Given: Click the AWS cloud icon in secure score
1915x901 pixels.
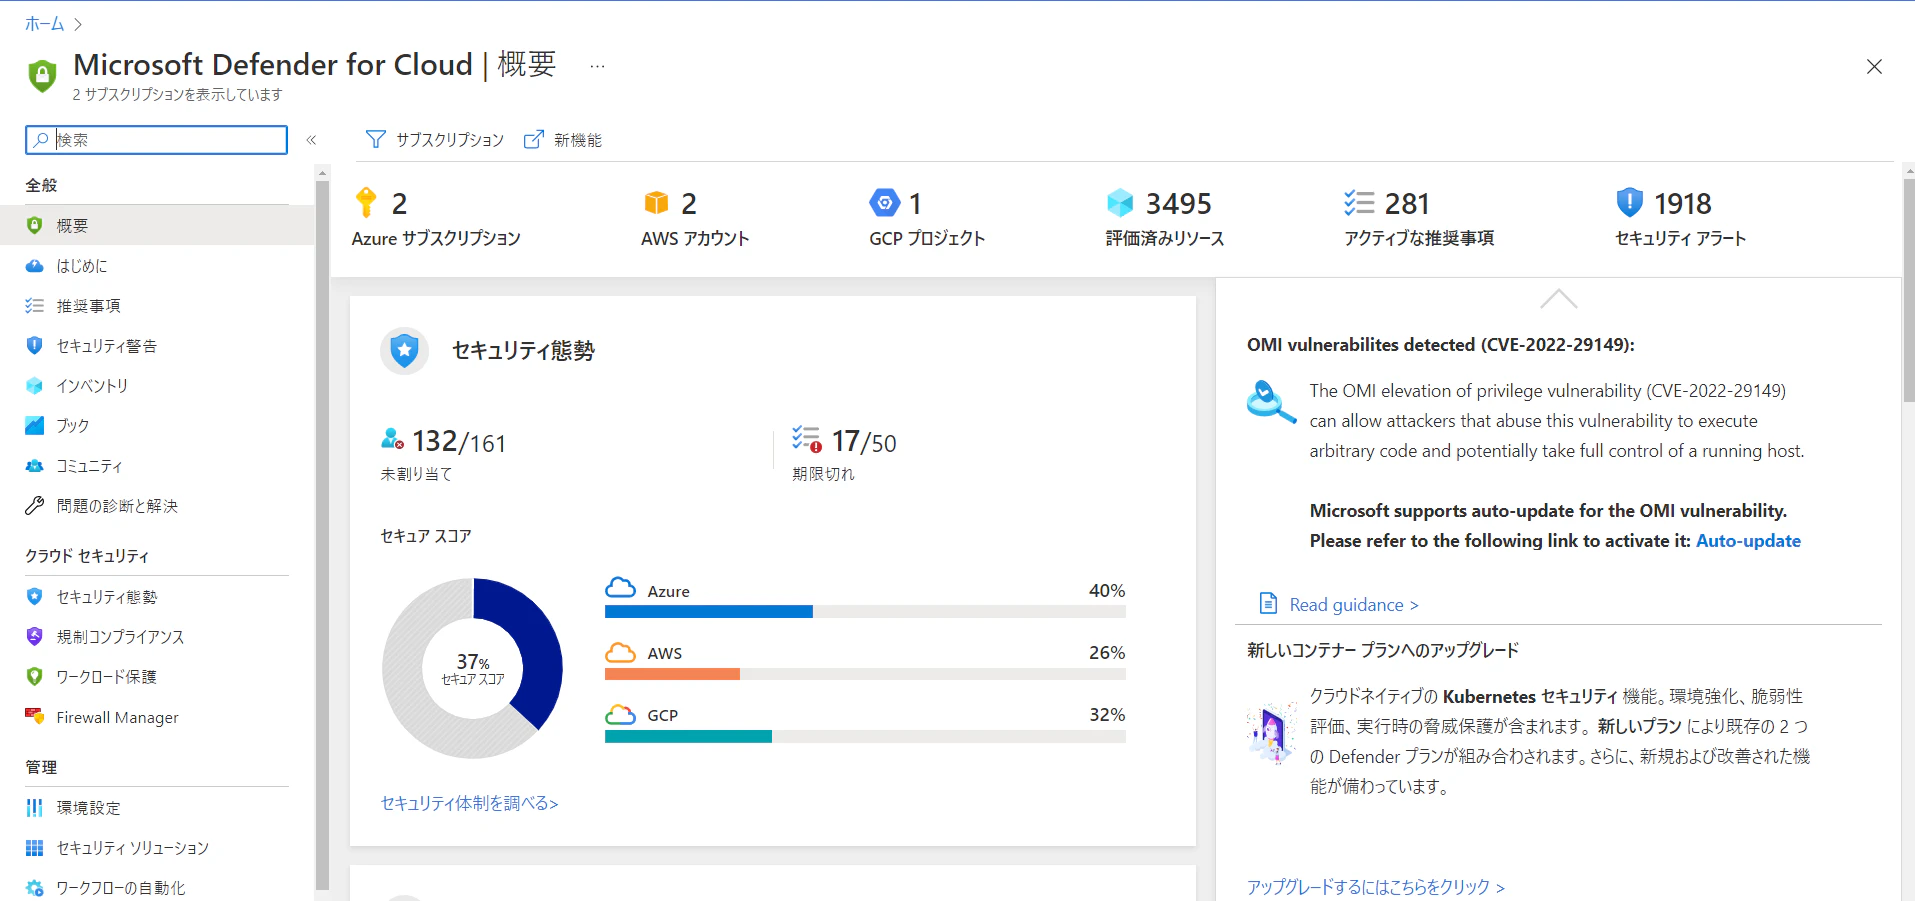Looking at the screenshot, I should 621,652.
